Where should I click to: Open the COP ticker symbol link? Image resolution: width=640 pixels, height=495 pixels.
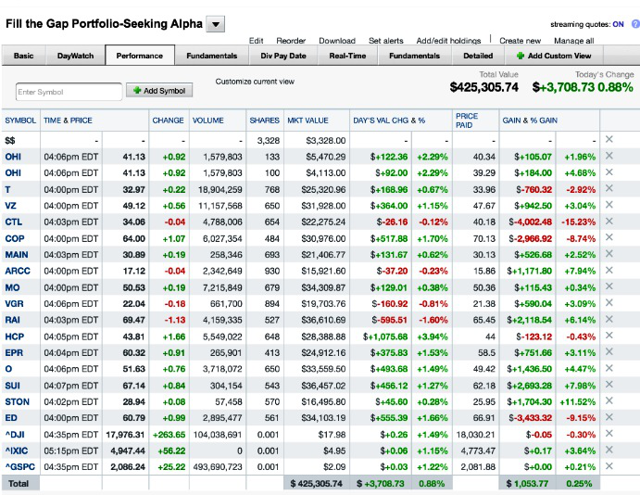click(x=15, y=238)
